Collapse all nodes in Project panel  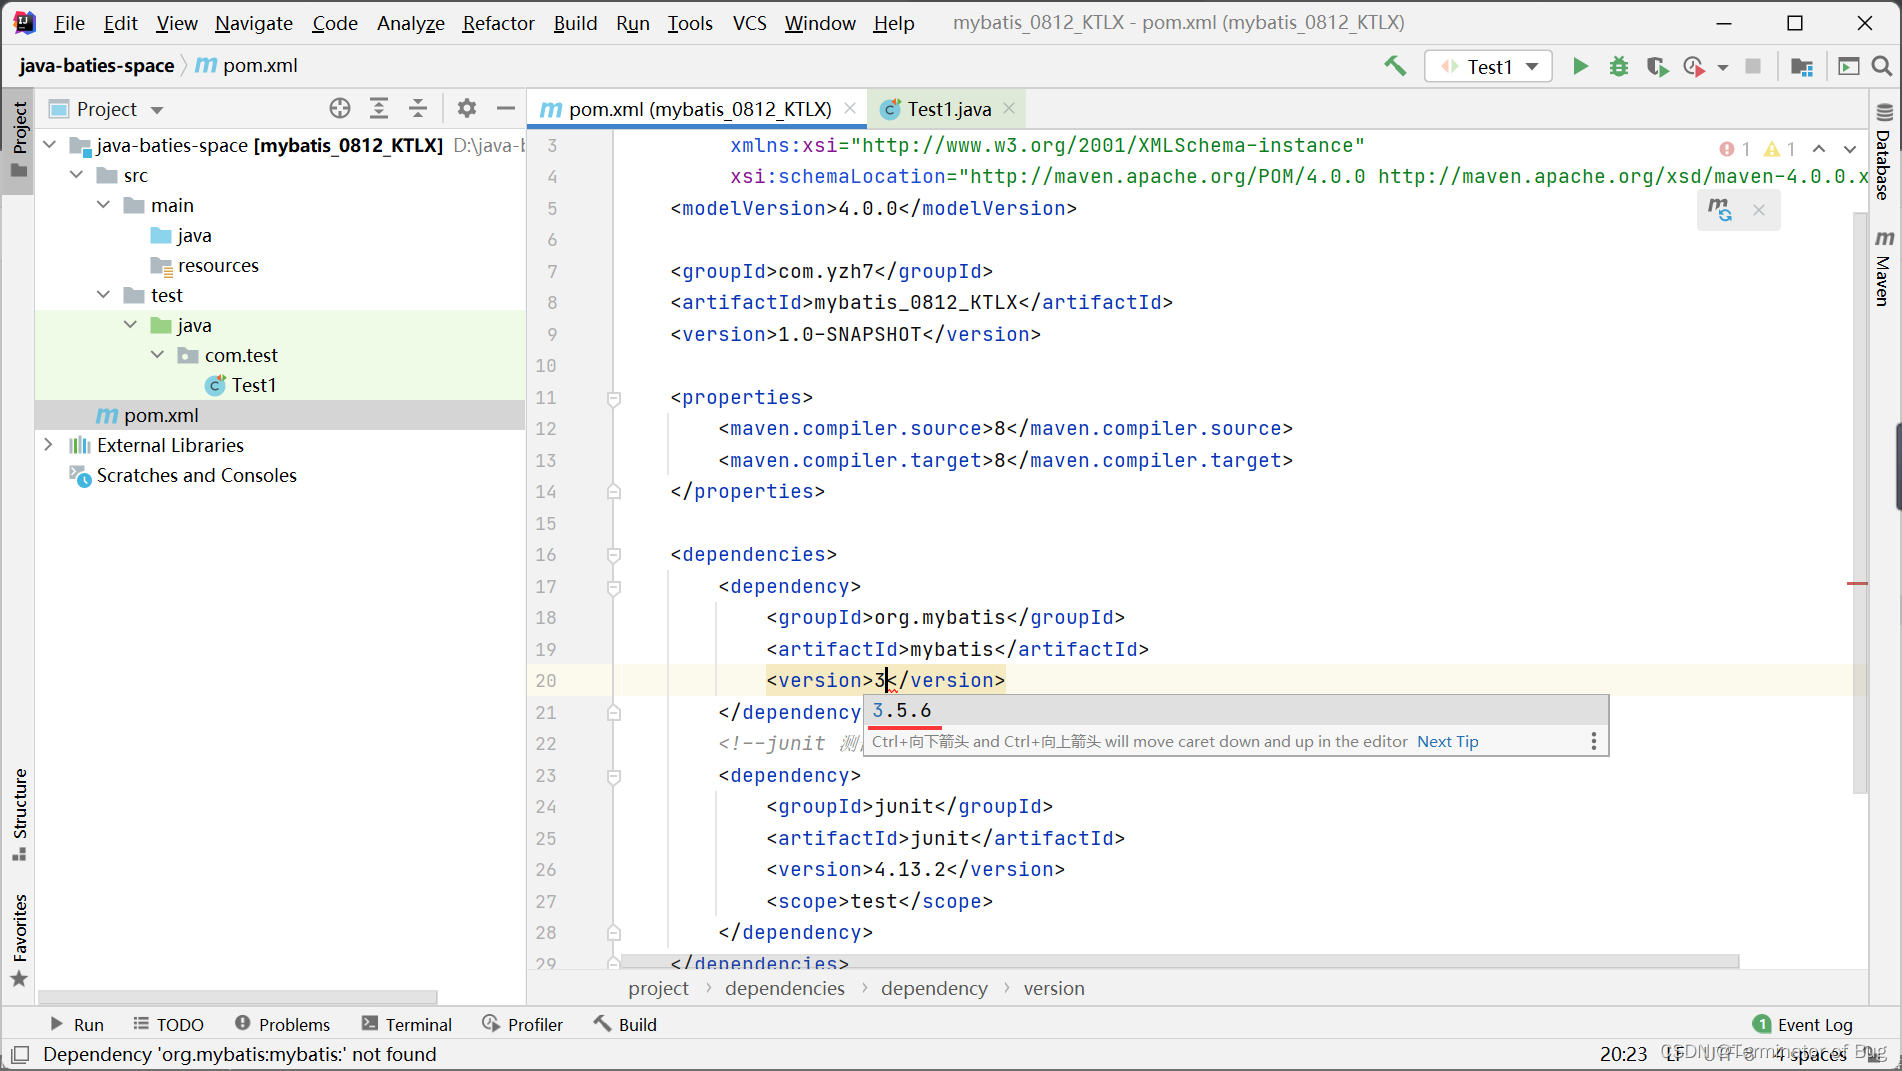[x=418, y=108]
